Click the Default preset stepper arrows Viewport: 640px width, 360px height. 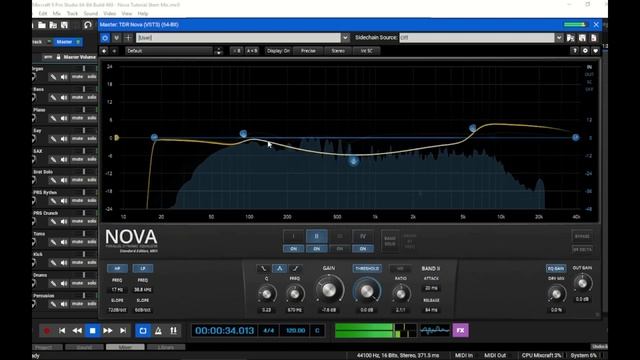coord(218,51)
